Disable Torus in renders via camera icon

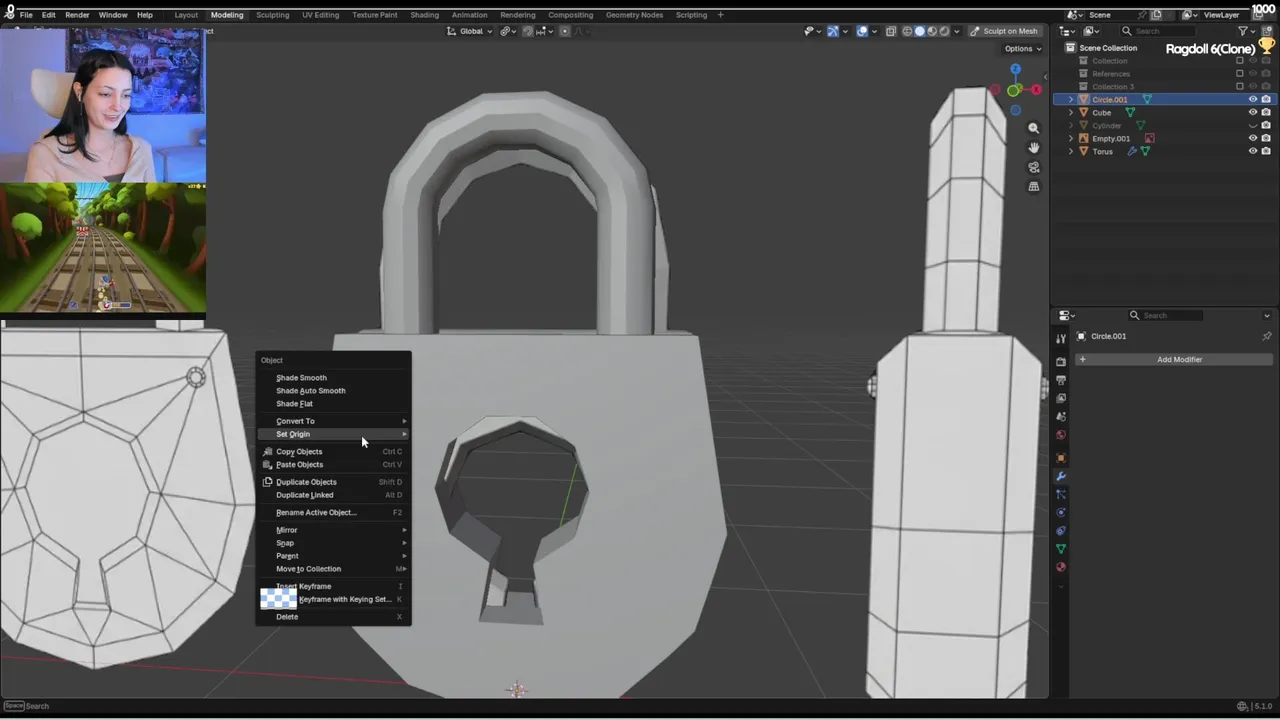tap(1266, 151)
